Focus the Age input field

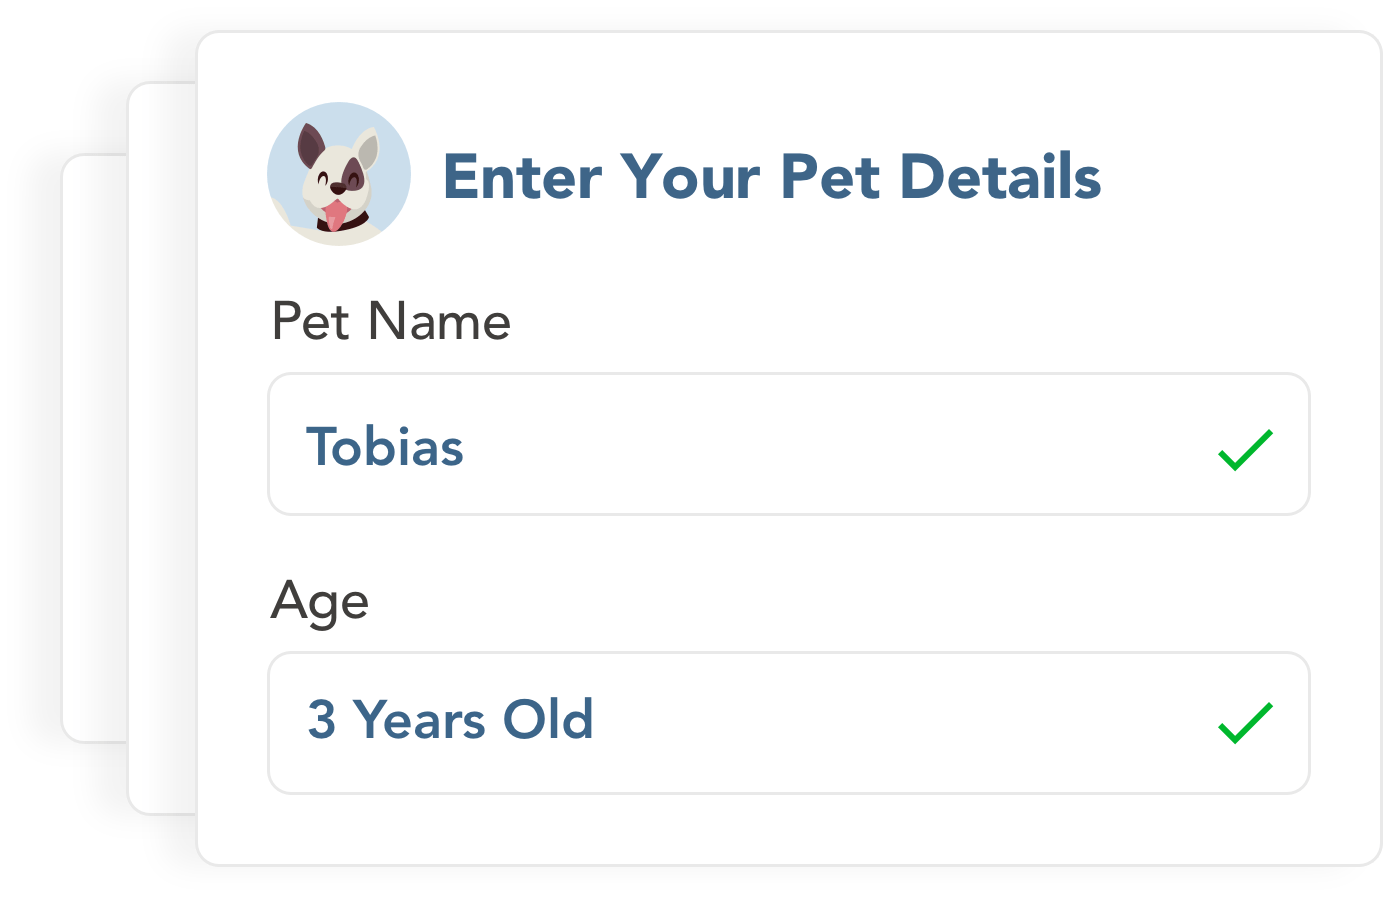pos(788,723)
